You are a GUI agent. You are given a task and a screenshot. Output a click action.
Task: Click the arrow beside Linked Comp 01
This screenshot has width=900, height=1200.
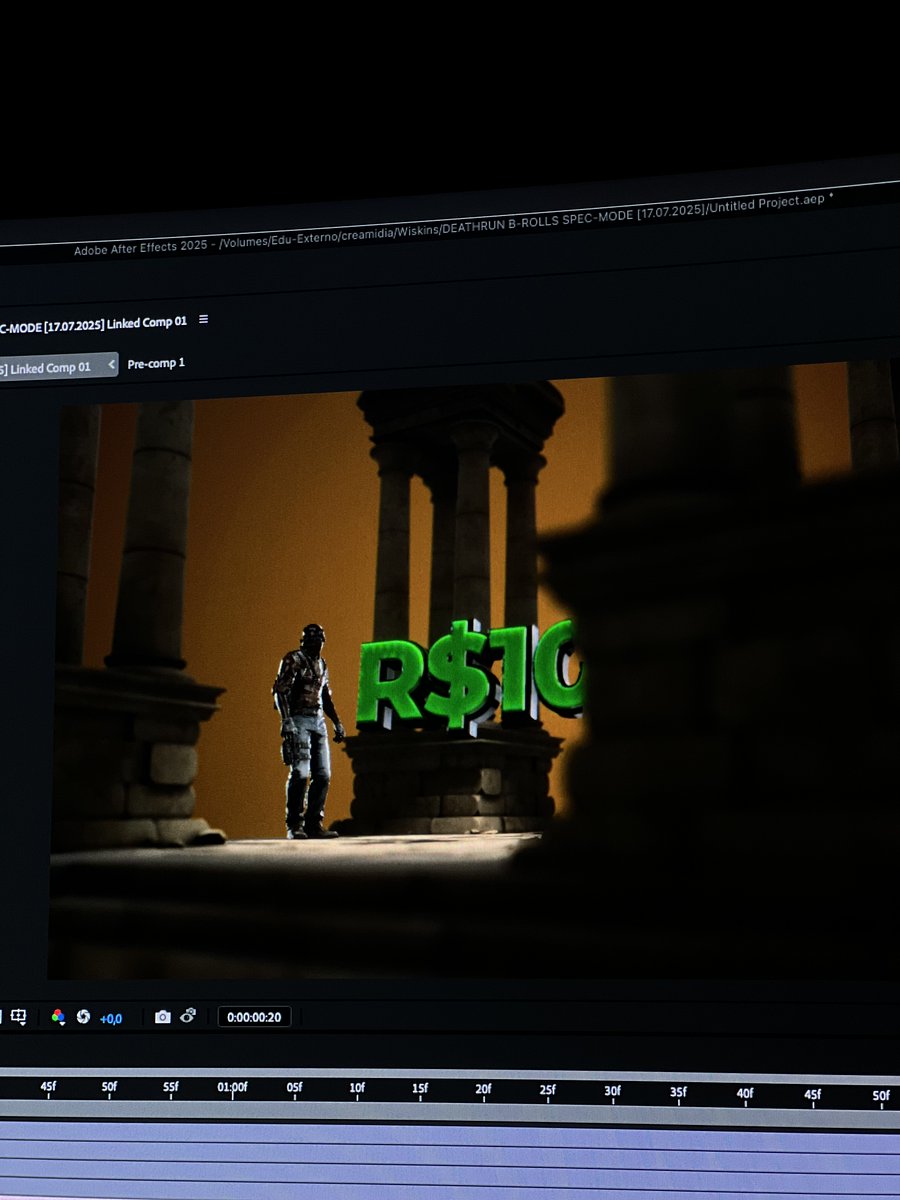[x=111, y=365]
